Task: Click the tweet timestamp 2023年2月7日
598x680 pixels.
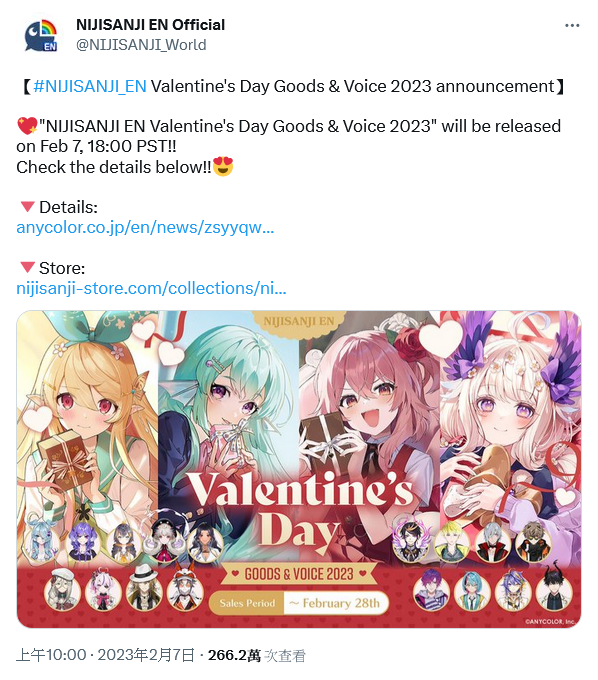Action: [146, 655]
